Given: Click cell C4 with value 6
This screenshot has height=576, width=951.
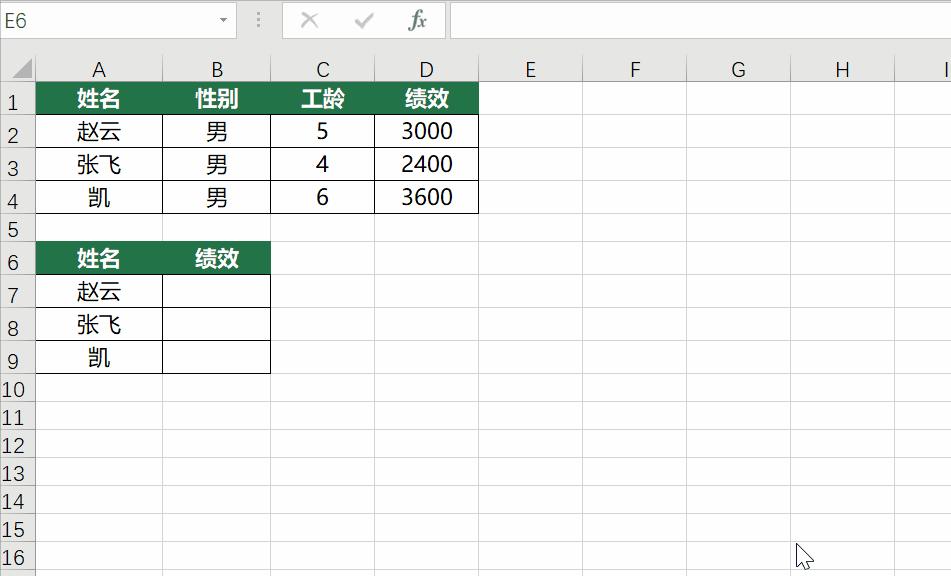Looking at the screenshot, I should click(323, 196).
